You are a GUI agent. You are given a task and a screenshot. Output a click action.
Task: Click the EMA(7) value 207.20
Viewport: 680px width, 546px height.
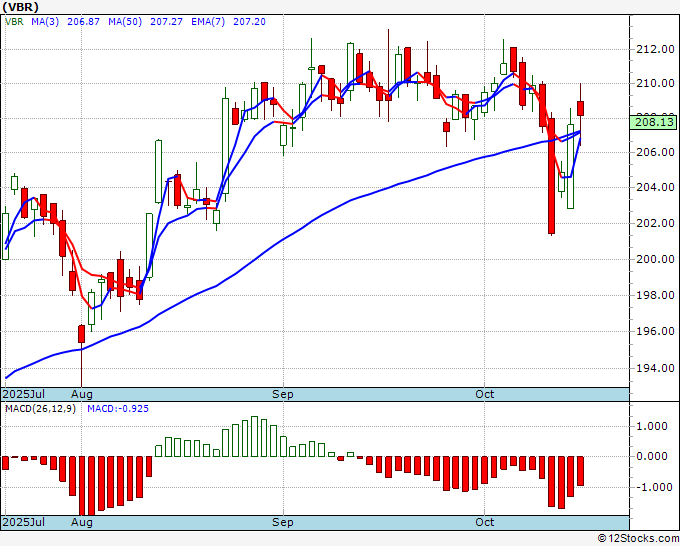tap(249, 22)
